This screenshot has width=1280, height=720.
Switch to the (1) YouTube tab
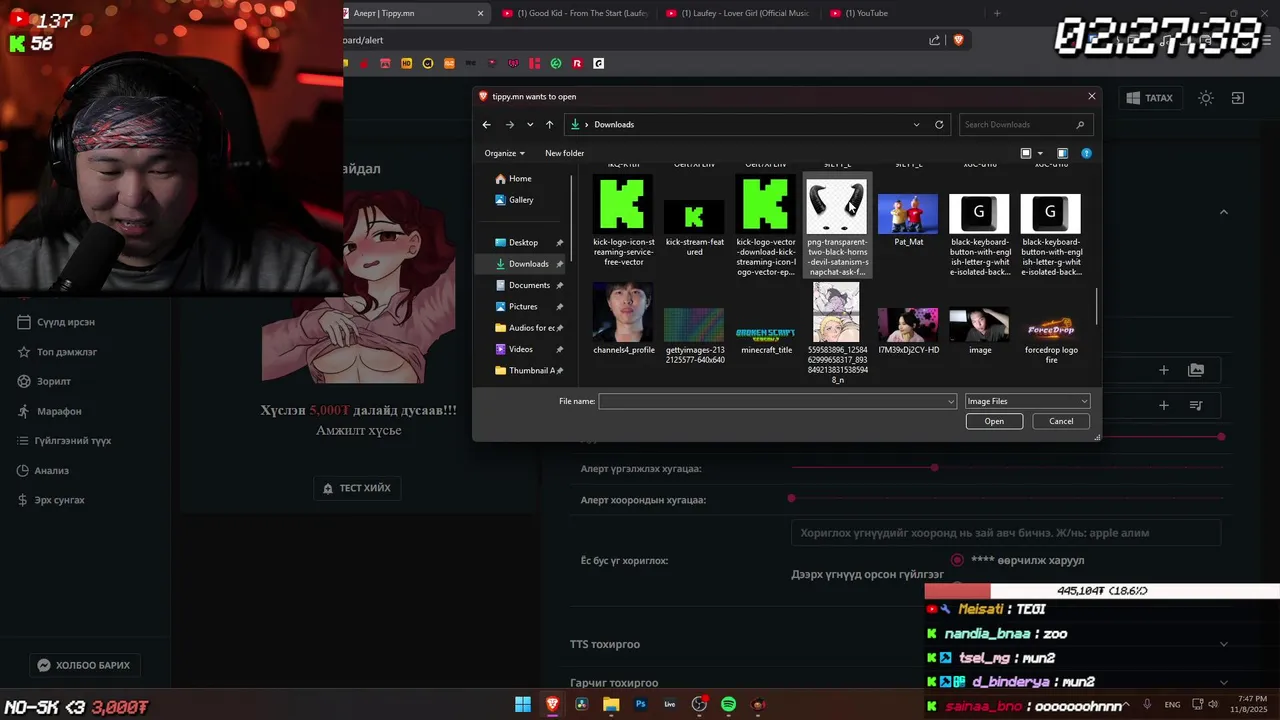pyautogui.click(x=900, y=13)
